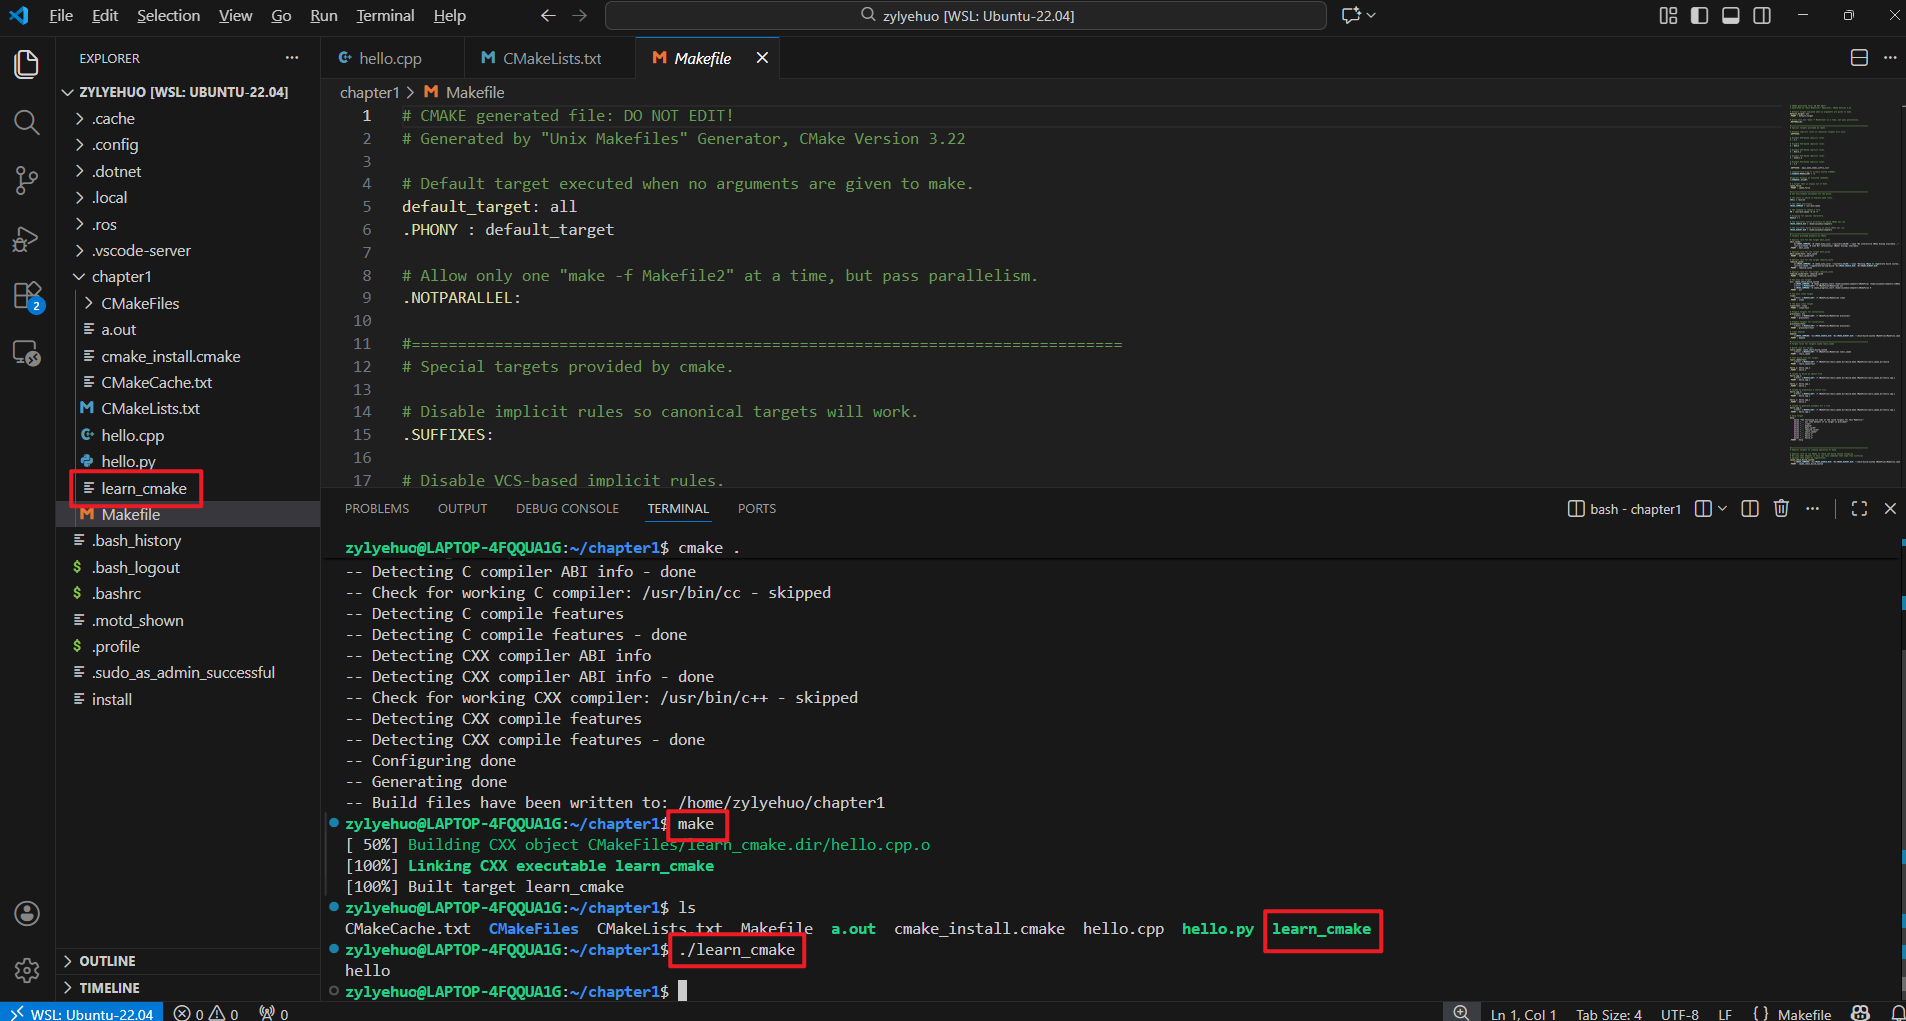Open terminal panel more actions ellipsis
Screen dimensions: 1906x1021
pyautogui.click(x=1812, y=508)
